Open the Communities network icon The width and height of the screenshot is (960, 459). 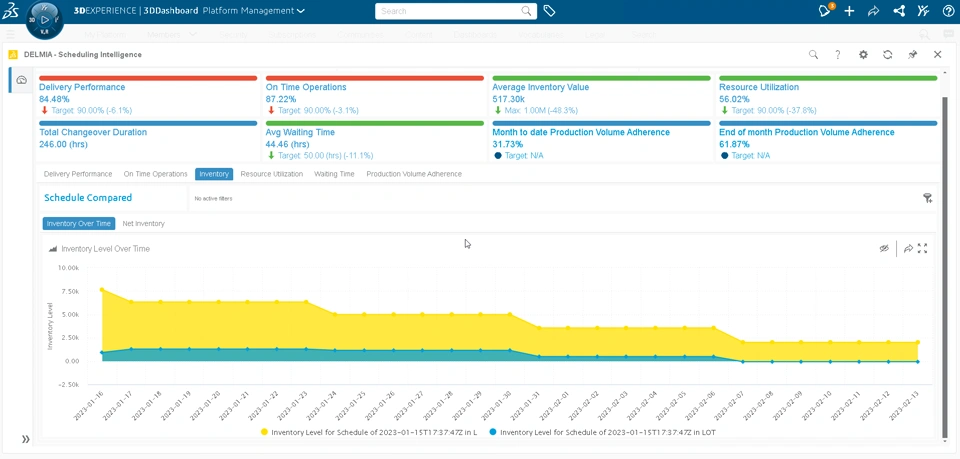point(899,11)
